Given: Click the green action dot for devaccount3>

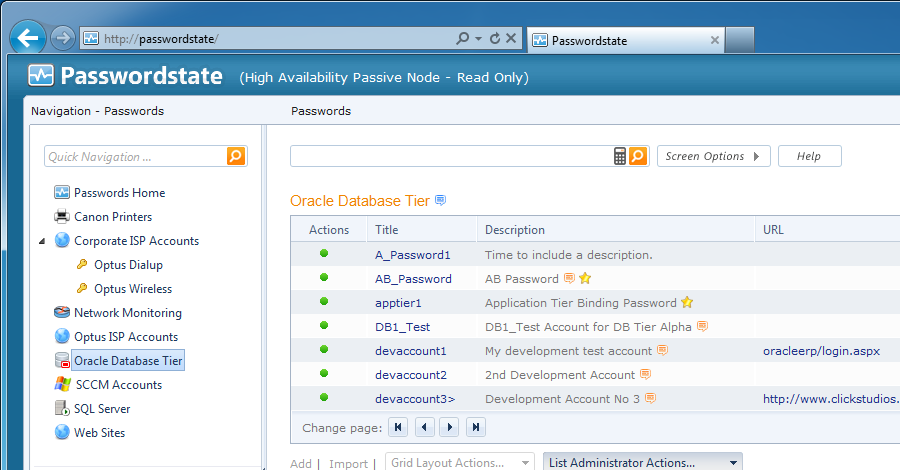Looking at the screenshot, I should pos(324,397).
